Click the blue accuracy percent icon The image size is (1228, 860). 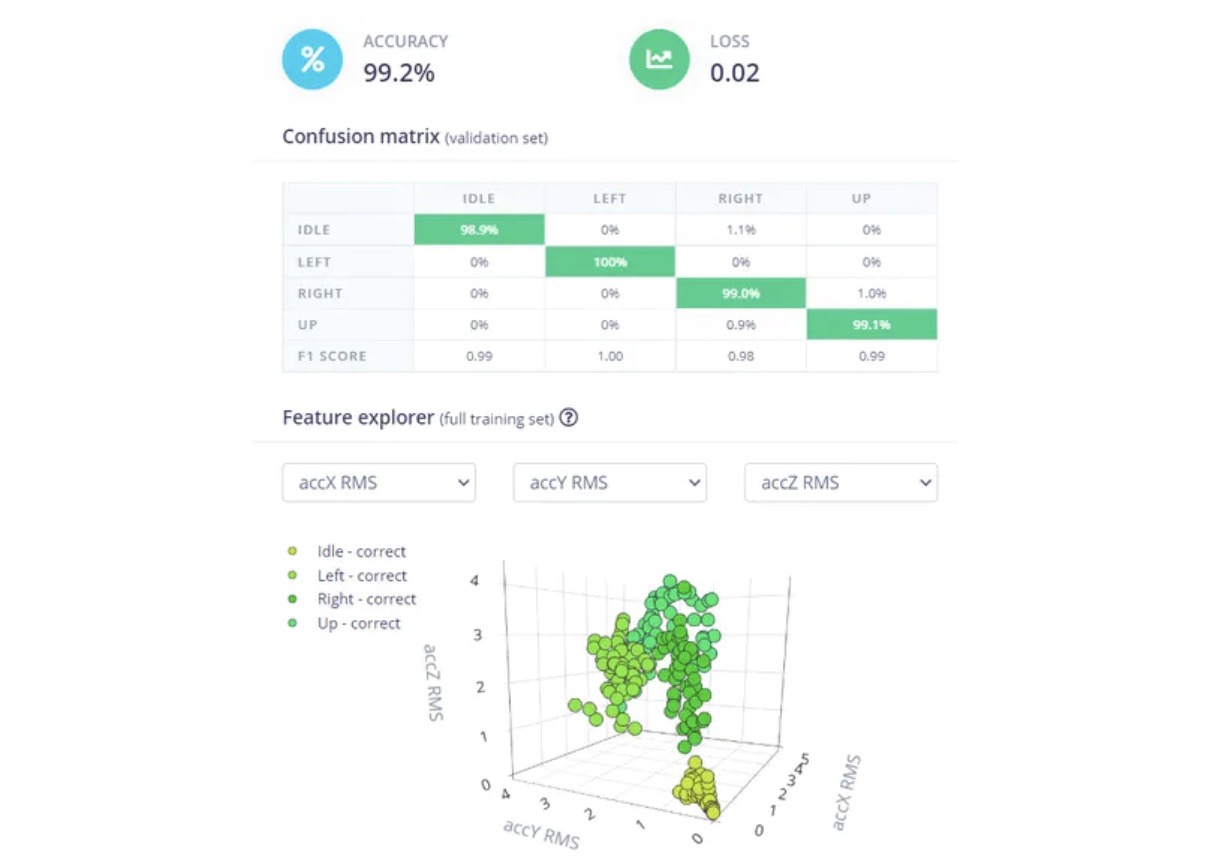click(x=312, y=59)
